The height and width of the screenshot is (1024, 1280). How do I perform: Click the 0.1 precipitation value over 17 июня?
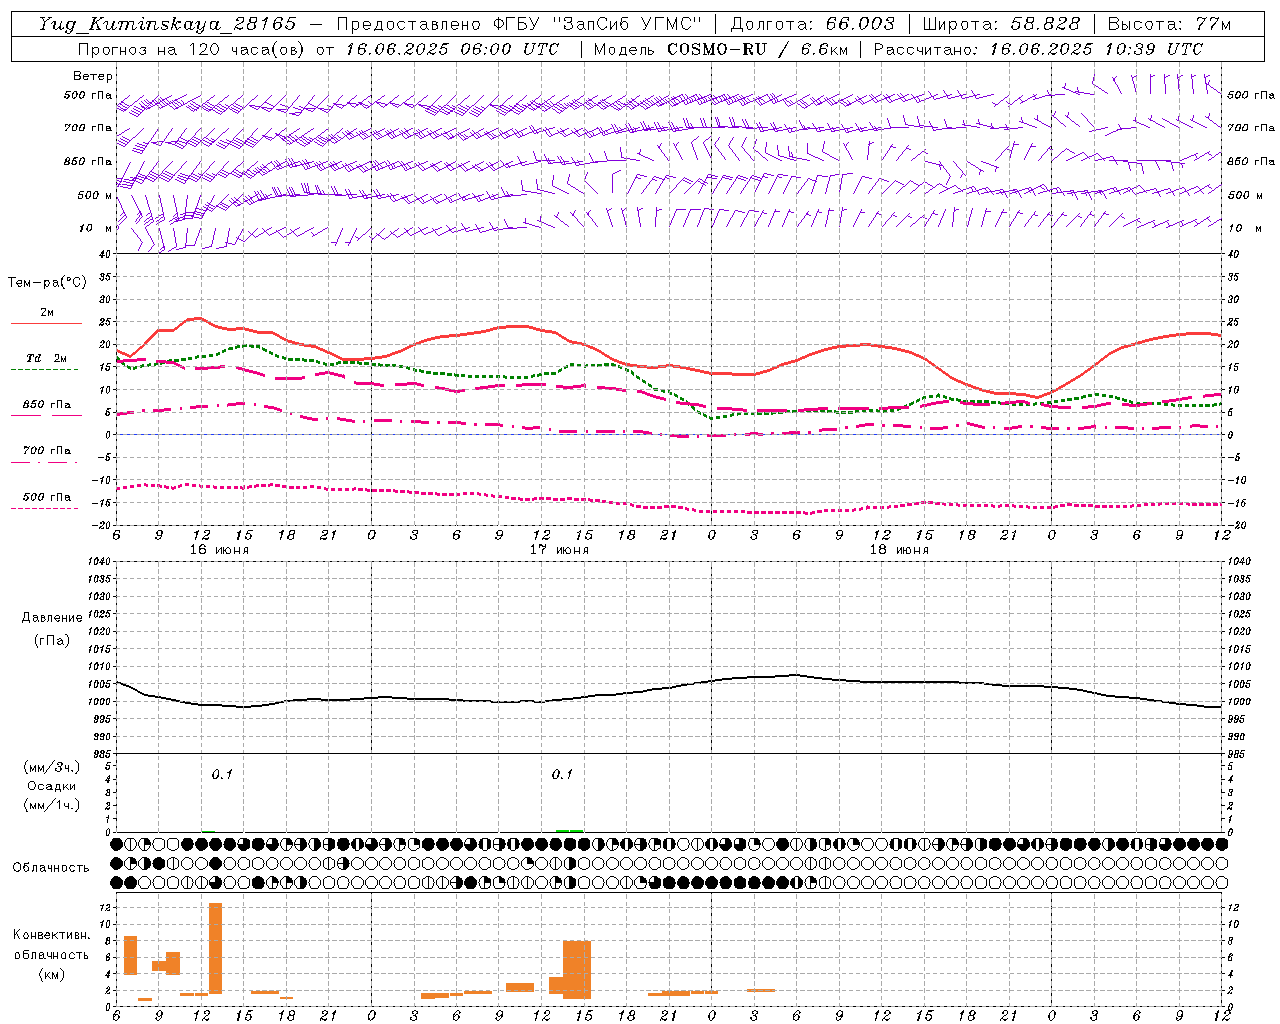pos(562,774)
